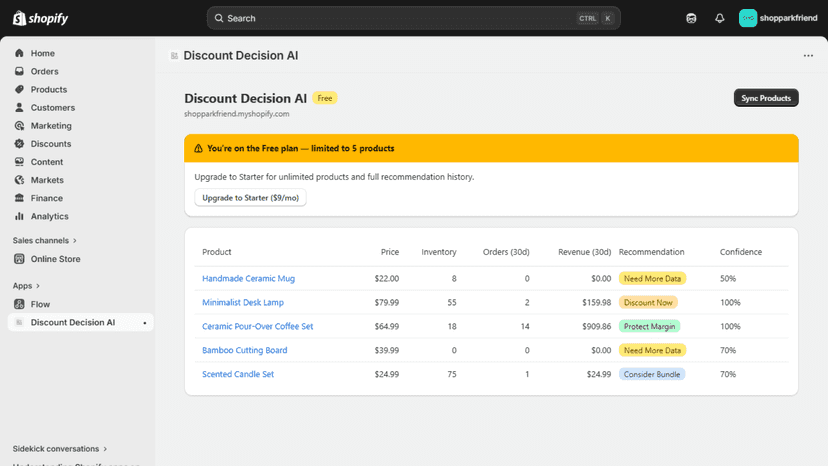Click Need More Data badge for Handmade Ceramic Mug
The width and height of the screenshot is (828, 466).
click(x=652, y=278)
